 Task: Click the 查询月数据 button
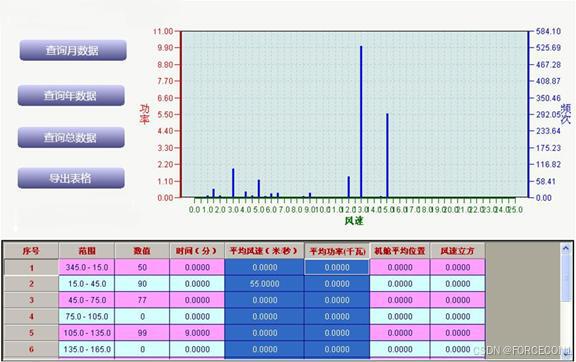(x=73, y=50)
